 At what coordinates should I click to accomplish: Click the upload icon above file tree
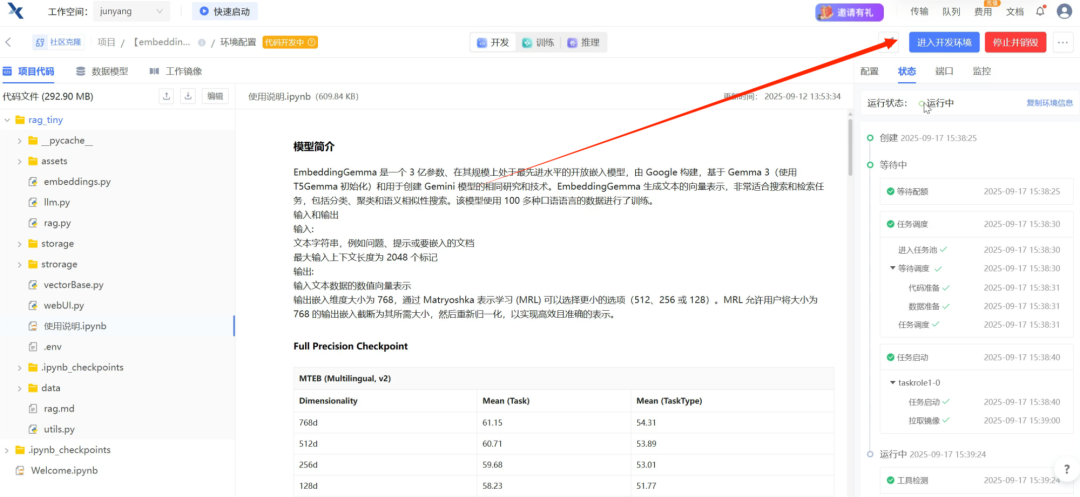click(167, 96)
